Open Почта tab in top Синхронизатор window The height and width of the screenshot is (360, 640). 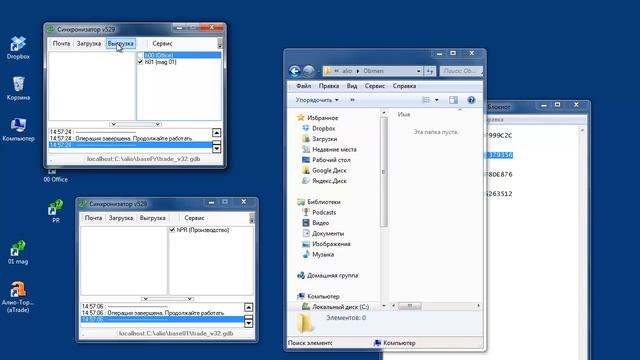tap(61, 43)
